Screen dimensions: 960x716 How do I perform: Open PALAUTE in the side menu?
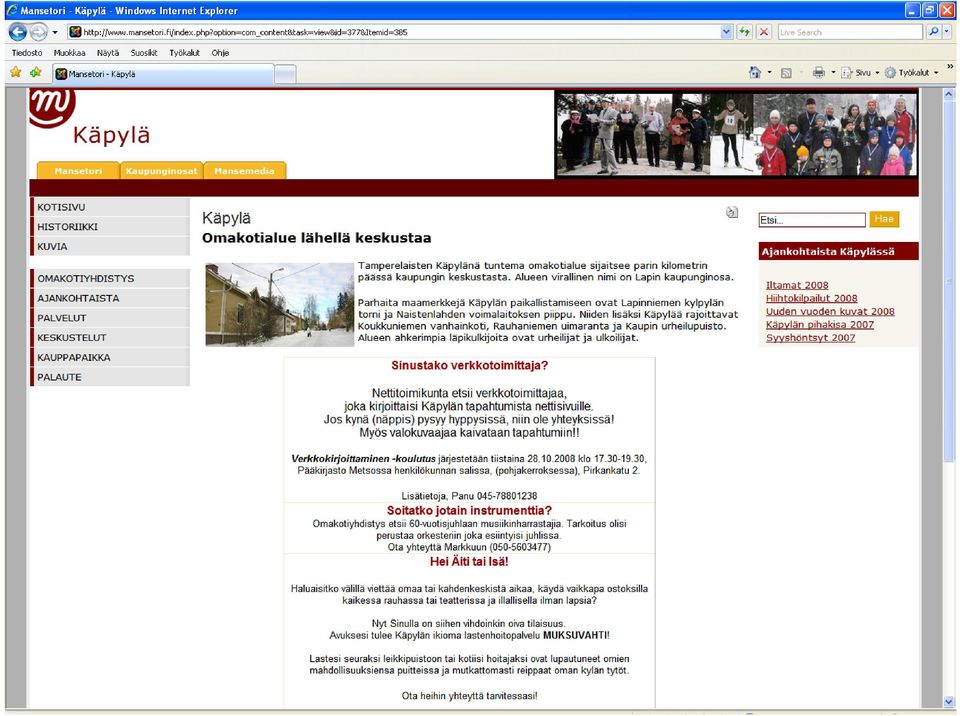coord(110,377)
